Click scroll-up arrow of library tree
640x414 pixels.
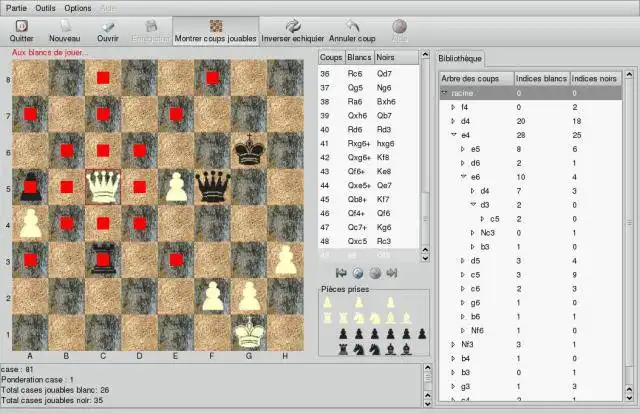(x=629, y=74)
